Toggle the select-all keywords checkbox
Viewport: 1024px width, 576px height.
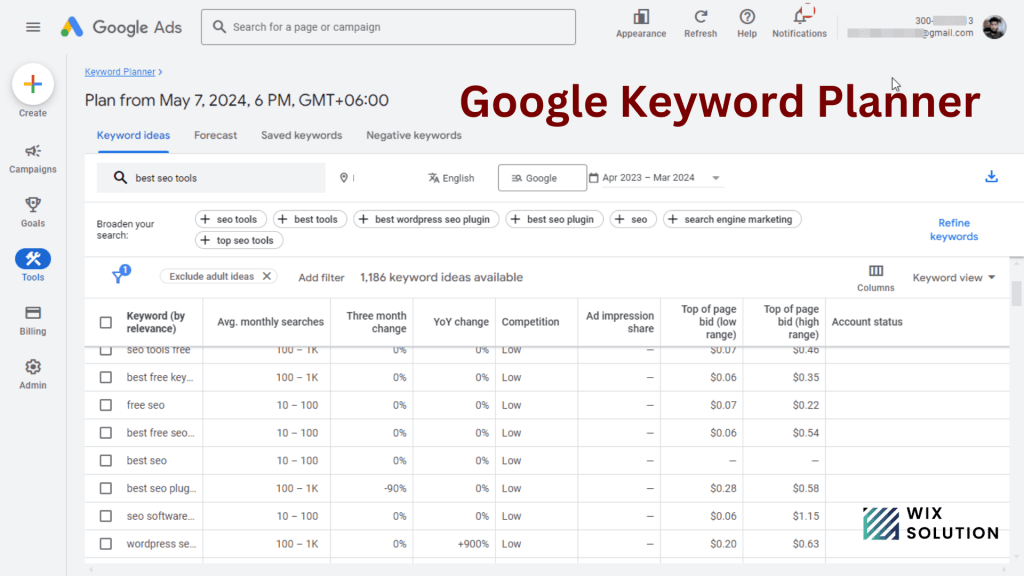pyautogui.click(x=106, y=322)
